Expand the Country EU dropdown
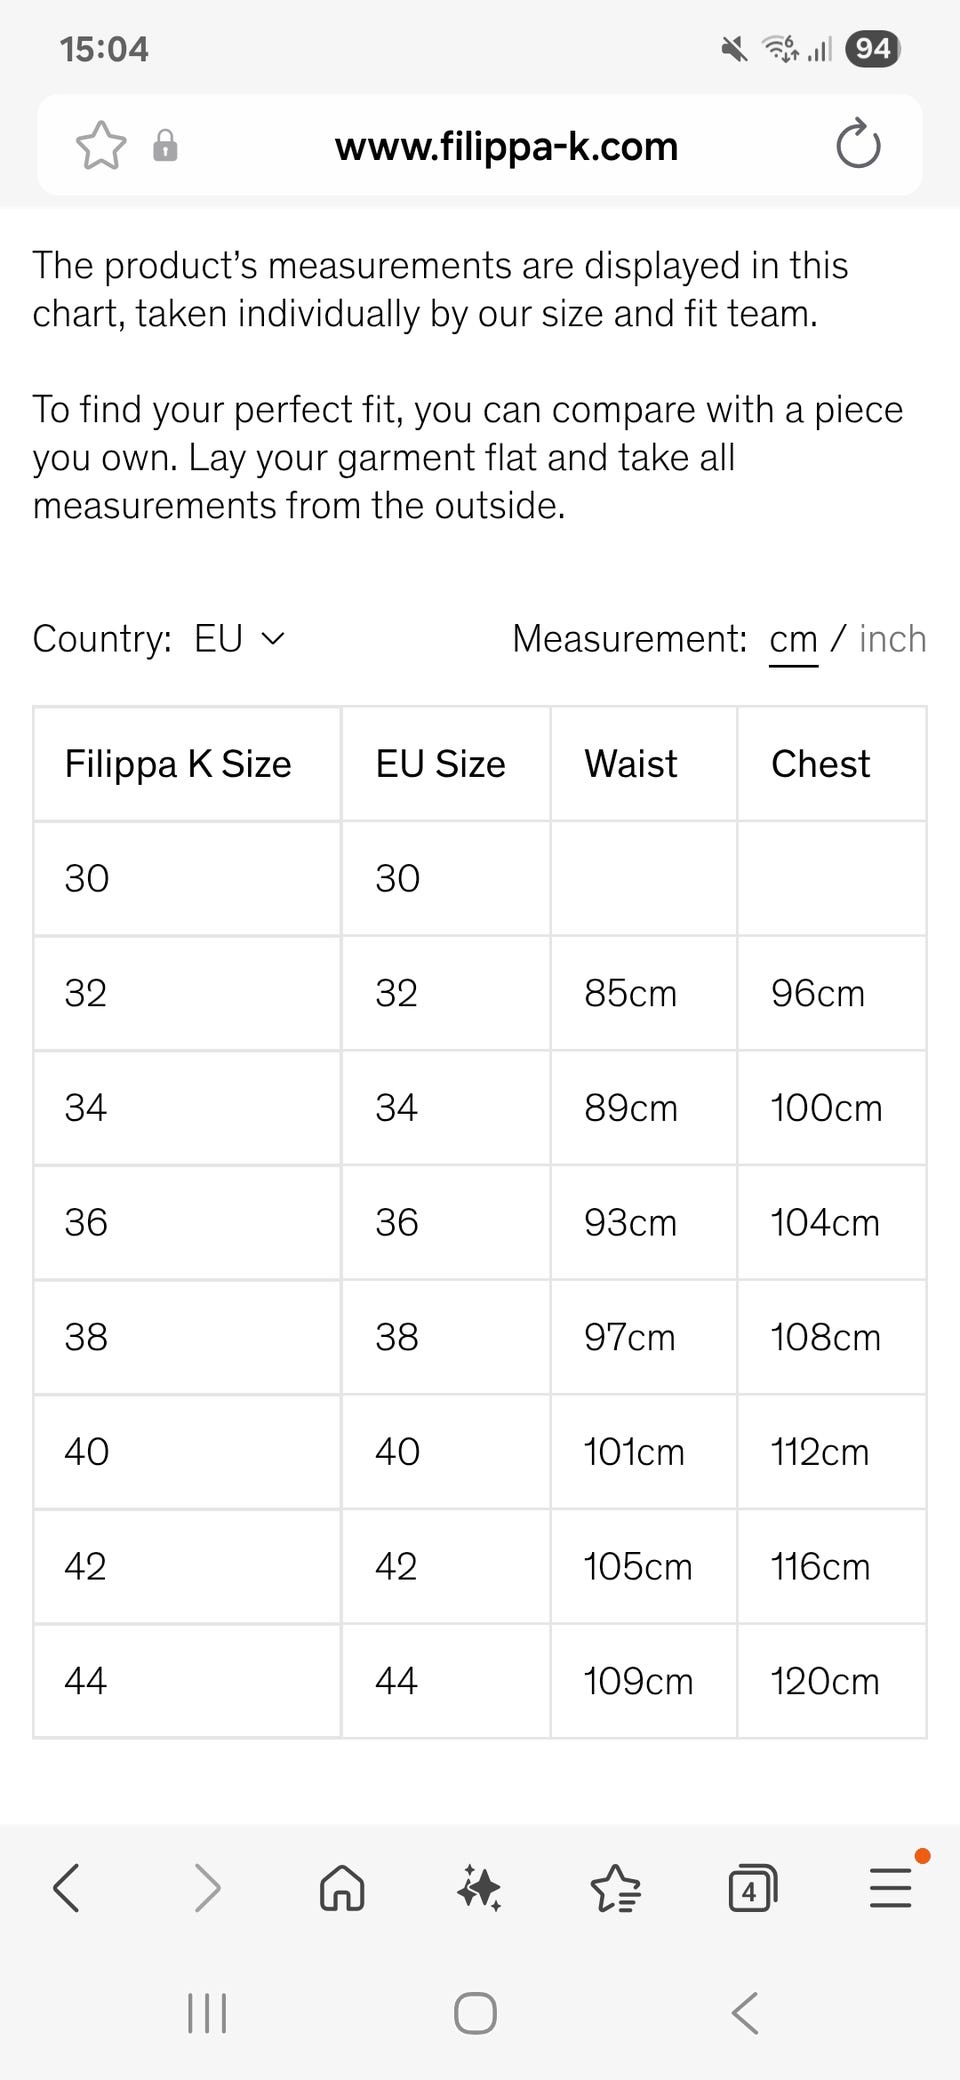Image resolution: width=960 pixels, height=2080 pixels. click(x=240, y=639)
